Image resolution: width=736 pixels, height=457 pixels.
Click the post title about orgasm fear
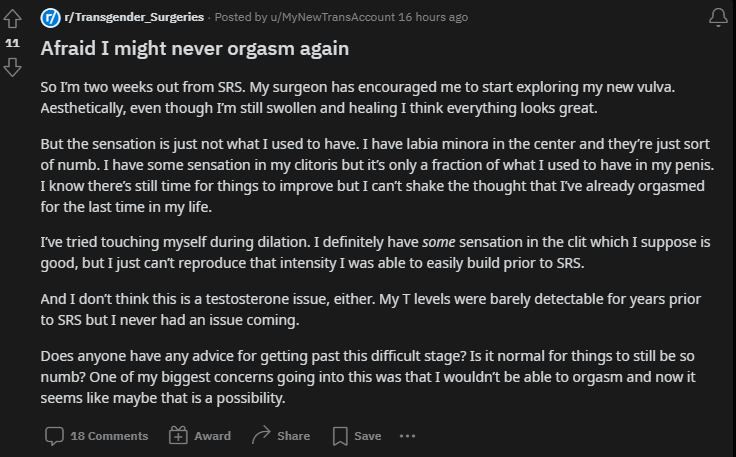click(195, 49)
